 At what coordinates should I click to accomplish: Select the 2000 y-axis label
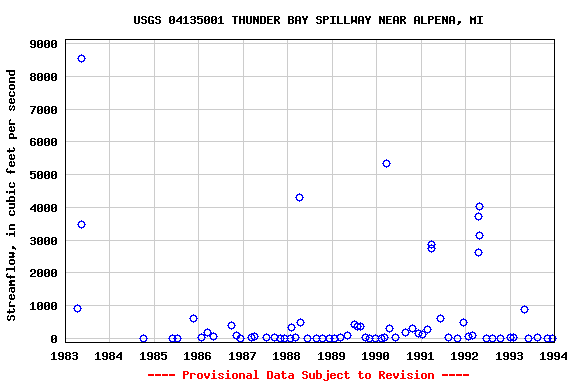tap(43, 273)
